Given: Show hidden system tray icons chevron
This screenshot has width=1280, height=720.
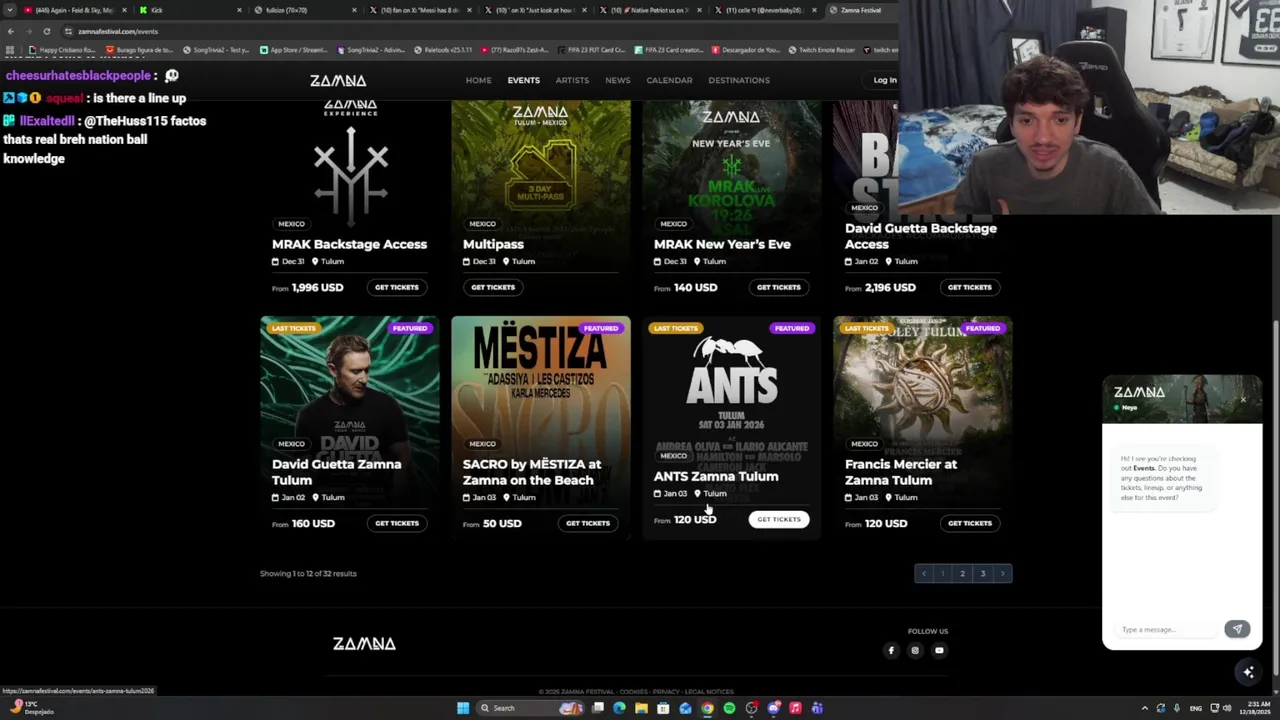Looking at the screenshot, I should point(1145,708).
